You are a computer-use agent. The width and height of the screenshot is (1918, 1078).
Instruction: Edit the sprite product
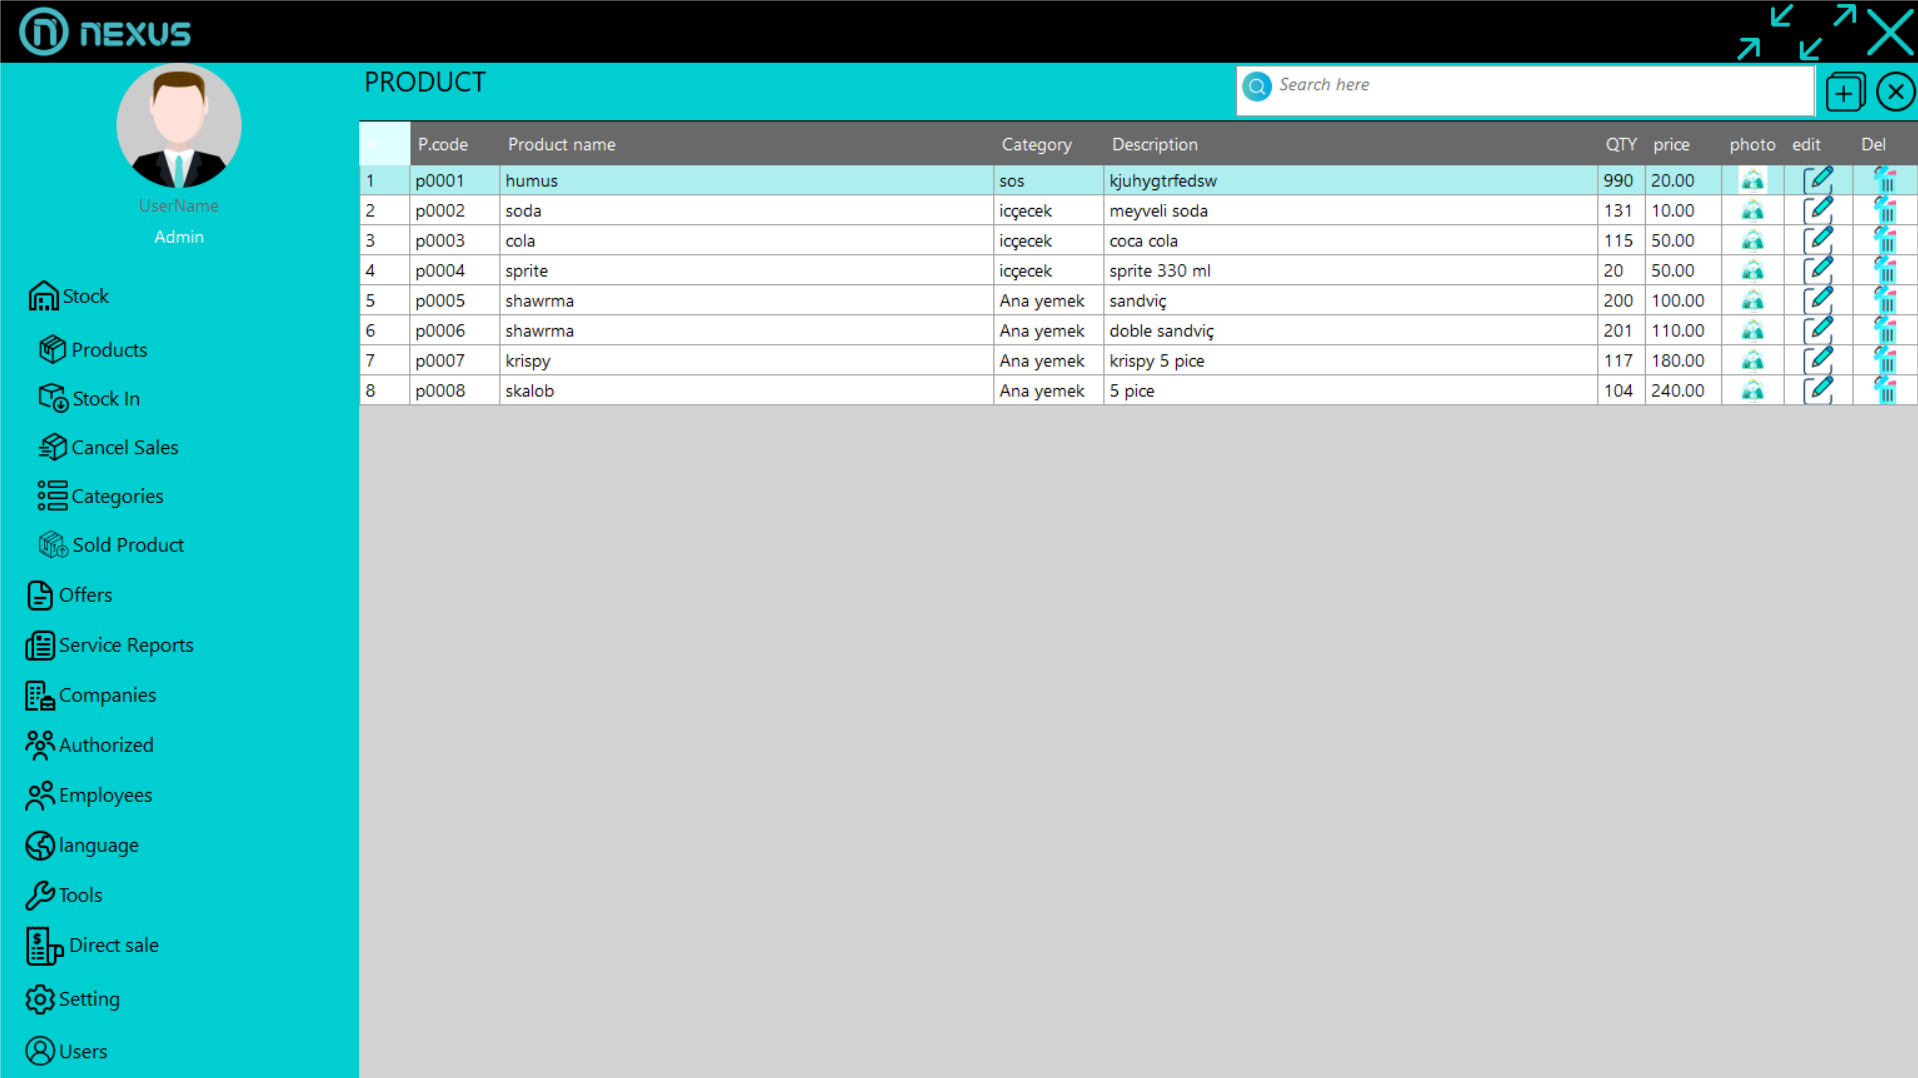(x=1818, y=271)
